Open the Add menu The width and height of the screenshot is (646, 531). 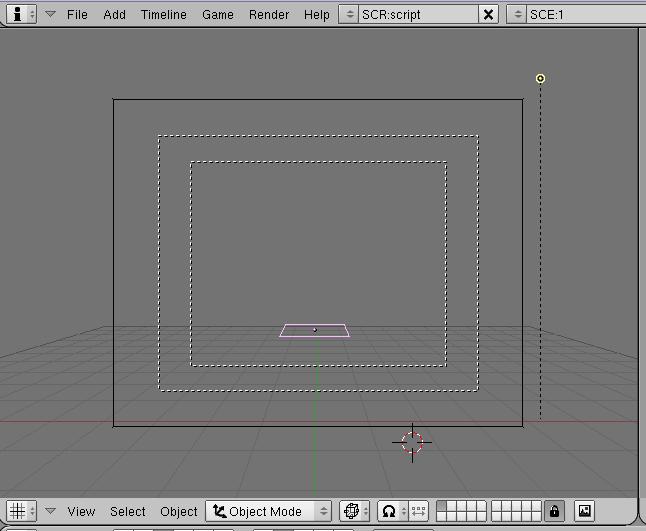(x=114, y=14)
